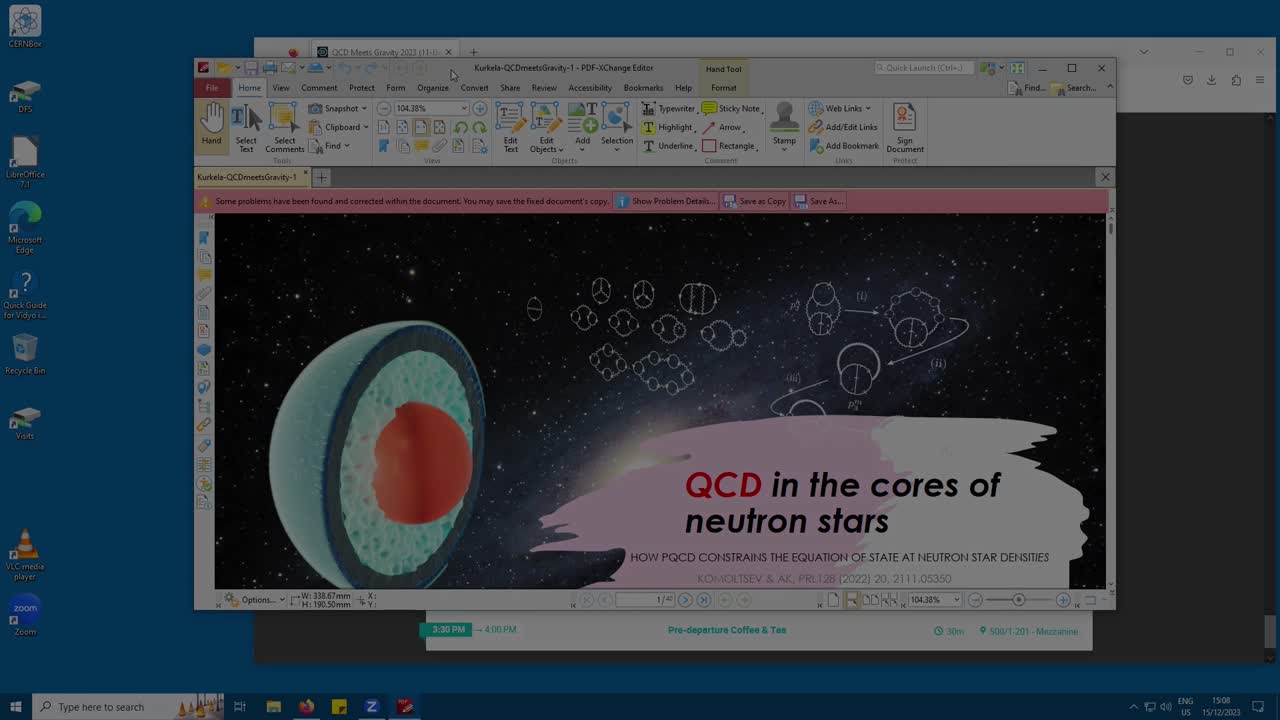
Task: Open VLC media player desktop shortcut
Action: [x=25, y=555]
